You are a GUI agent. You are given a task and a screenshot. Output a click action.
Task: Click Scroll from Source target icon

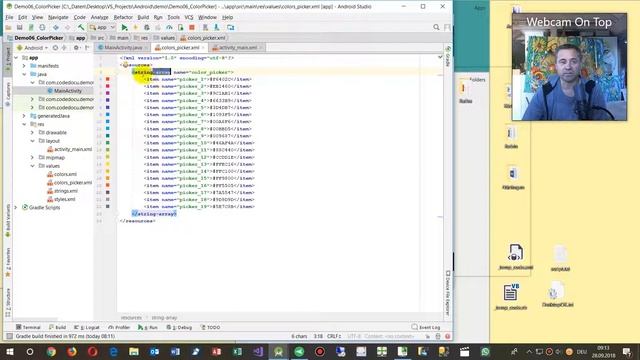pyautogui.click(x=55, y=48)
